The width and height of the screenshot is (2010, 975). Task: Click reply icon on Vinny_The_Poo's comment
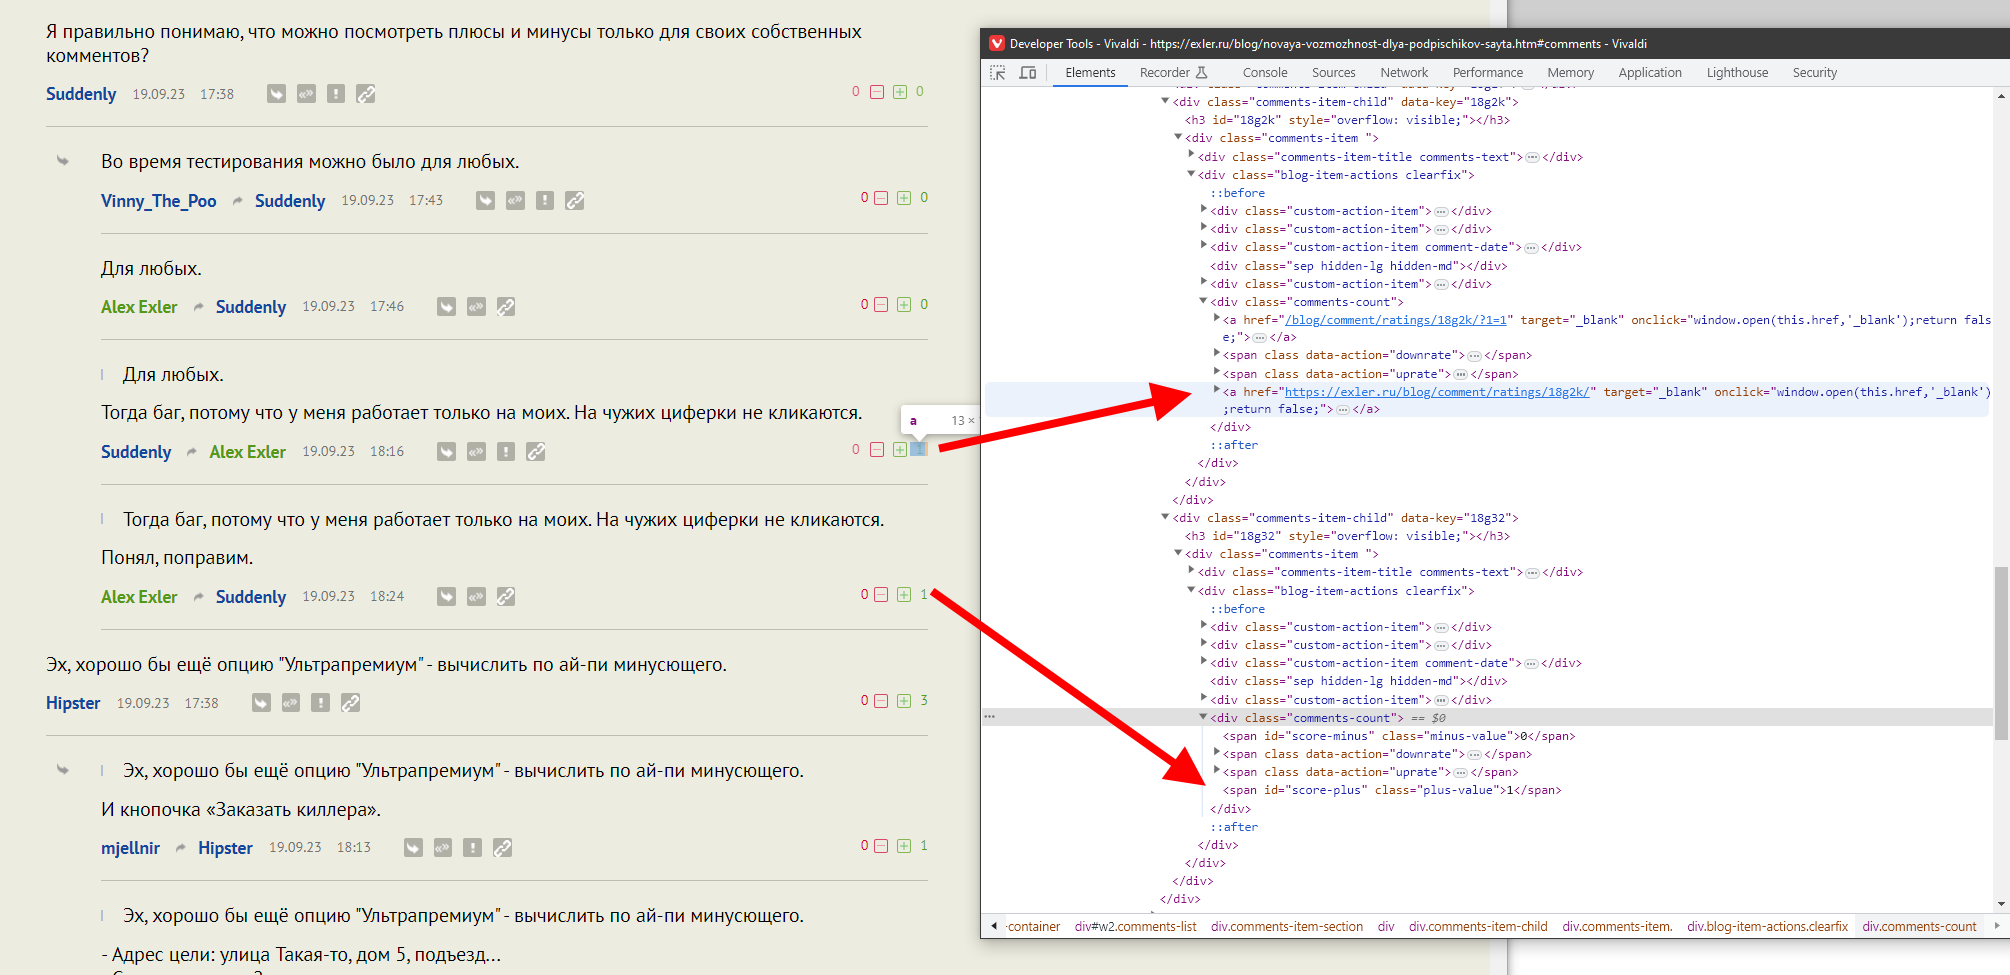[x=485, y=201]
